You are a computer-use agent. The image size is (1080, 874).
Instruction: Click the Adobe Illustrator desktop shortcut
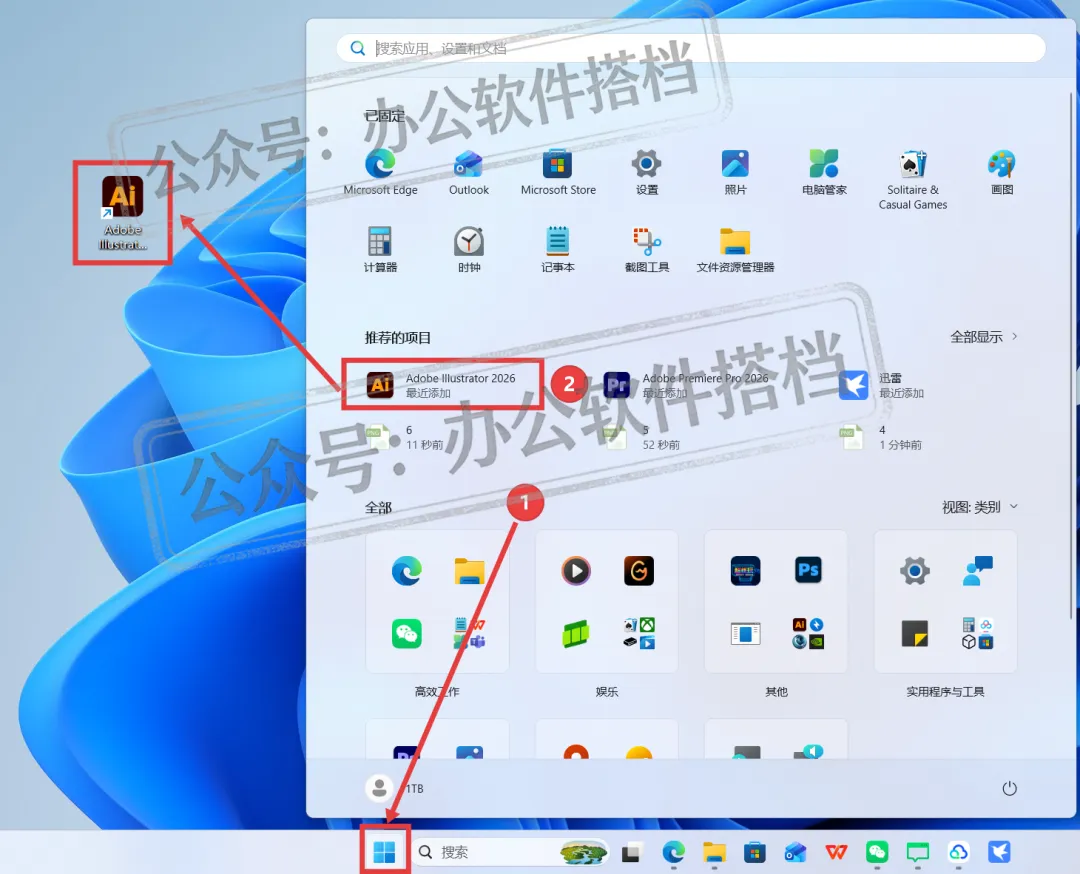click(123, 212)
